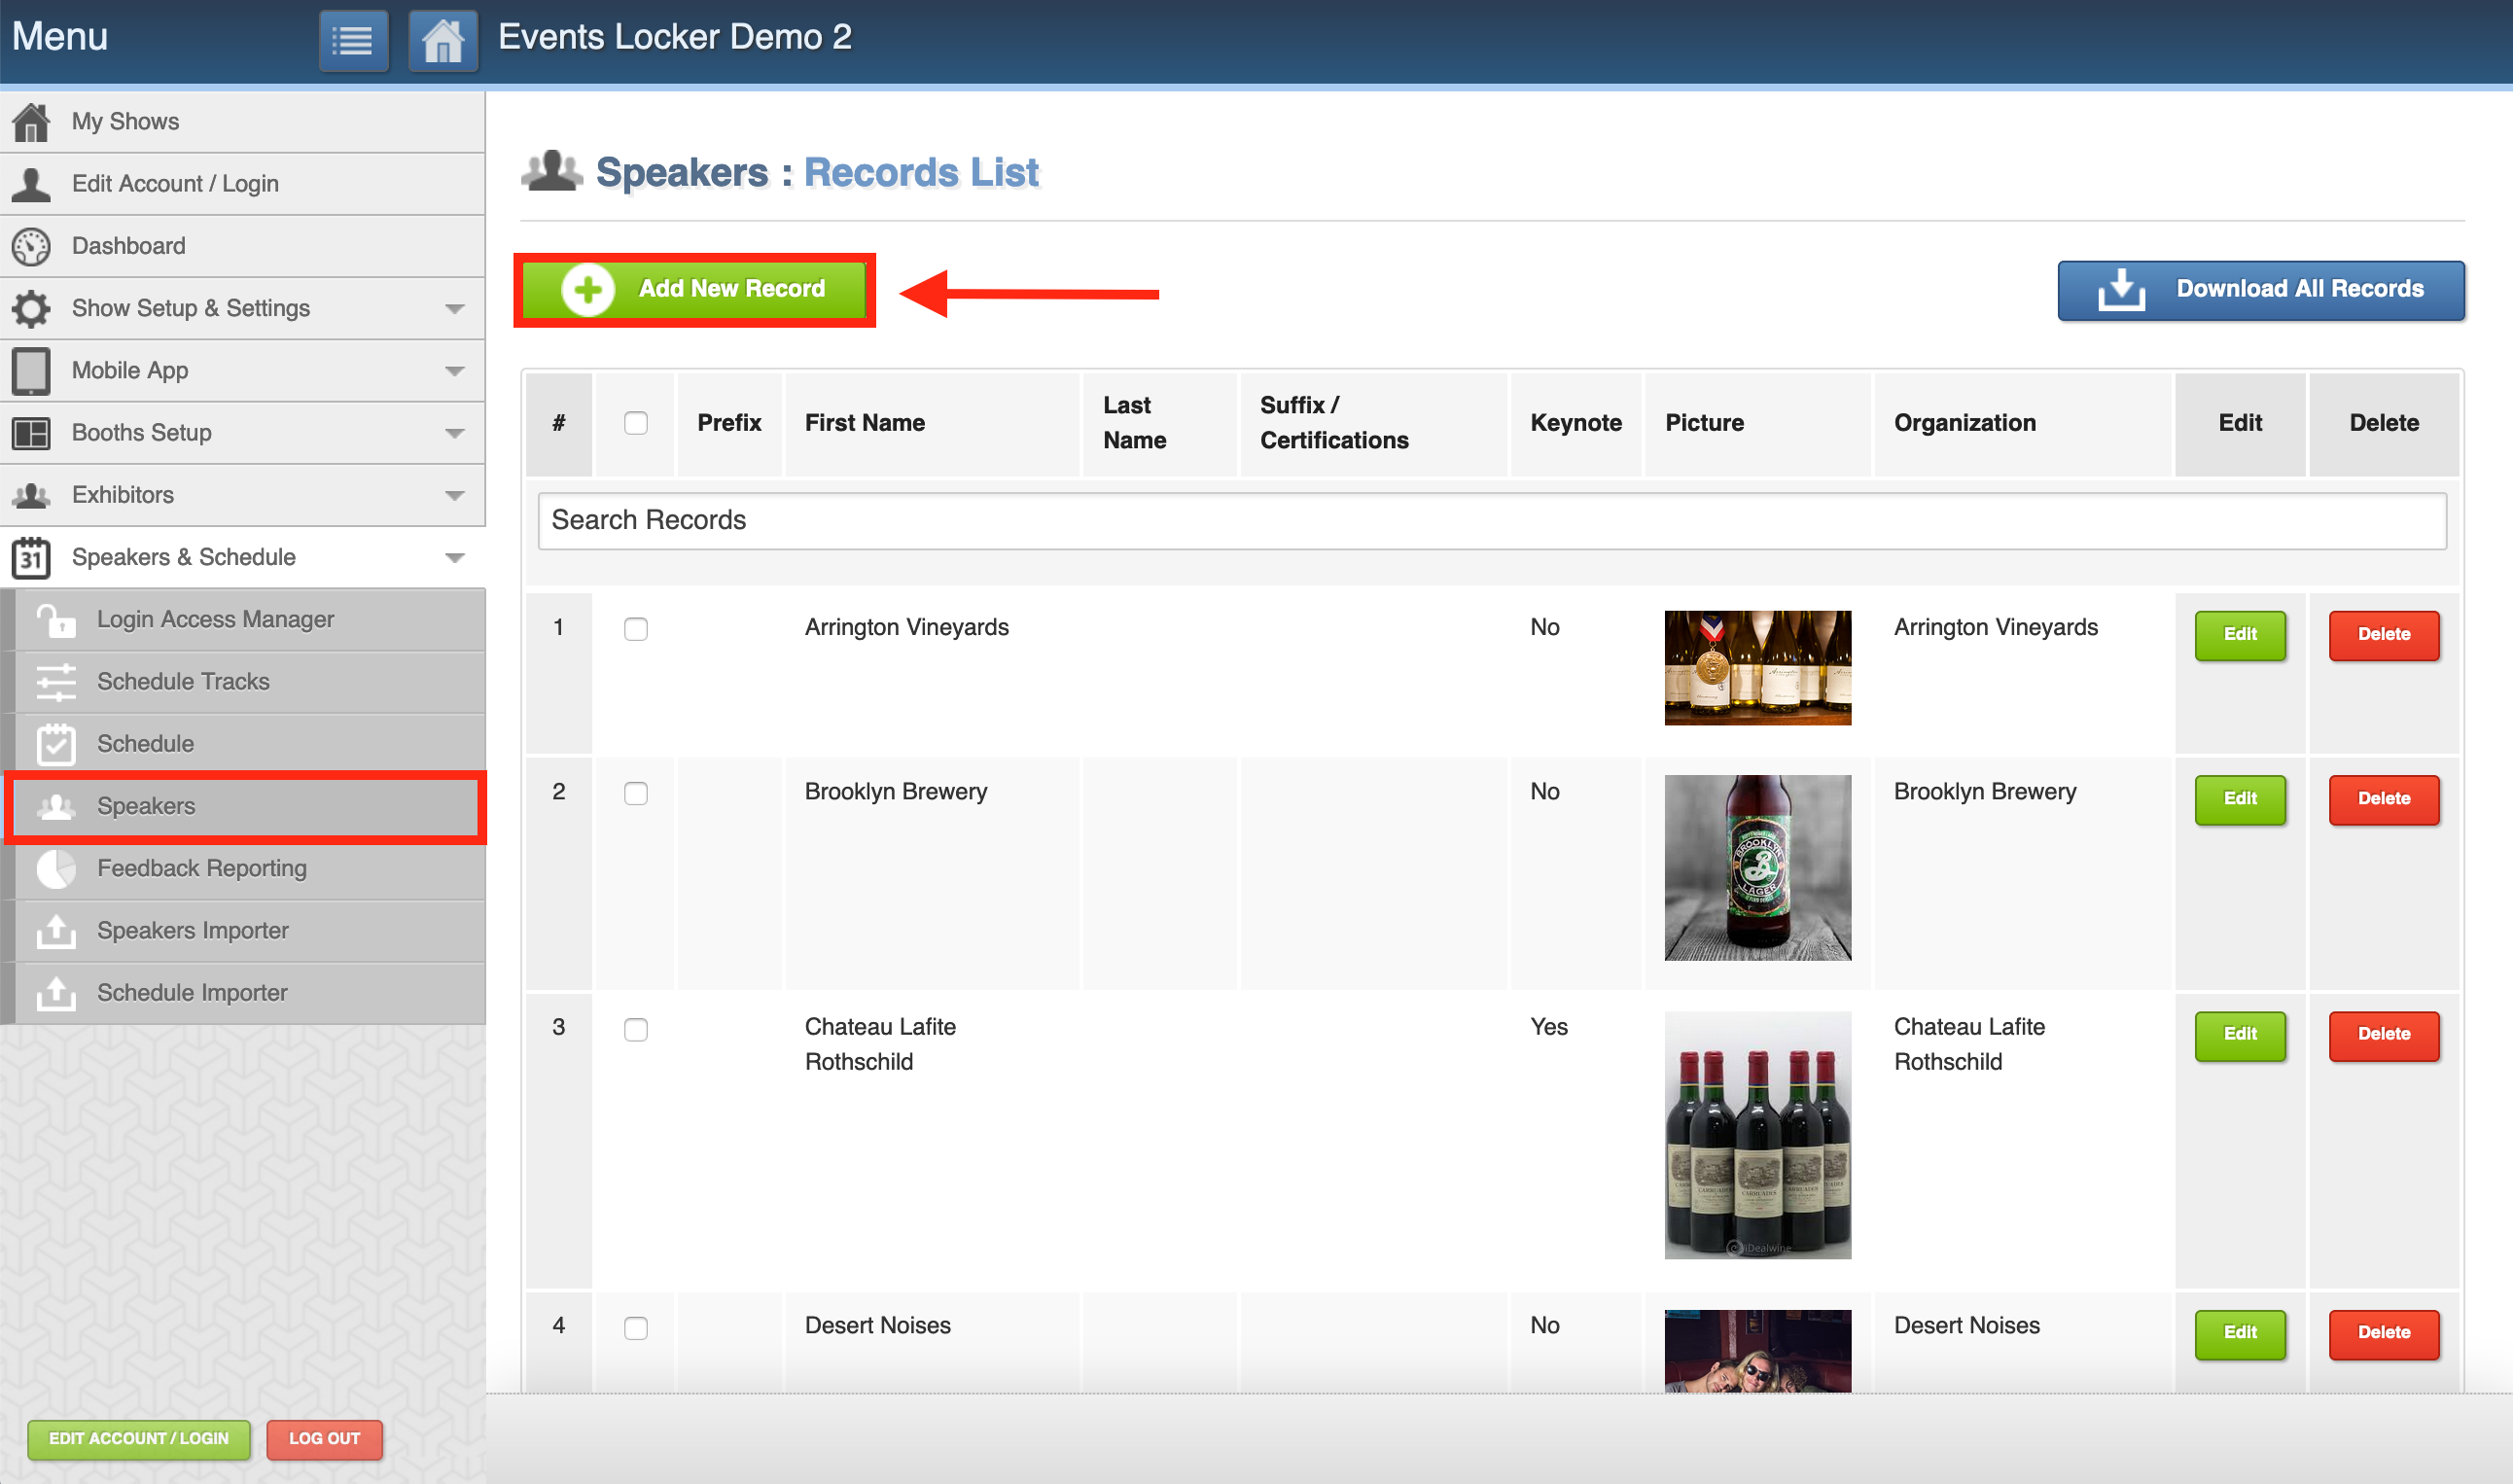Click green Edit Account / Login footer button

pos(139,1439)
